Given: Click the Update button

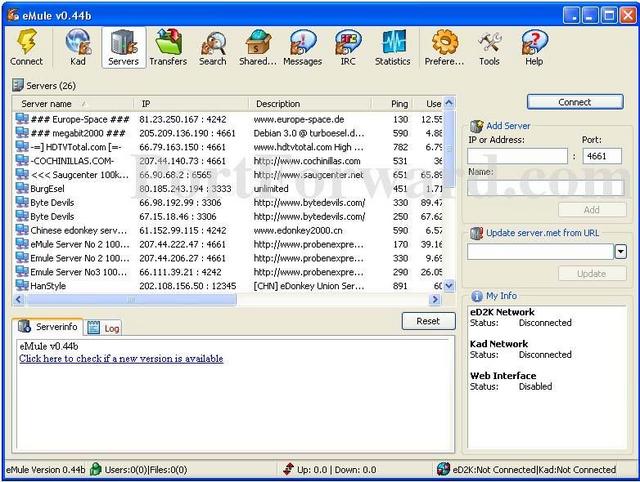Looking at the screenshot, I should coord(592,273).
